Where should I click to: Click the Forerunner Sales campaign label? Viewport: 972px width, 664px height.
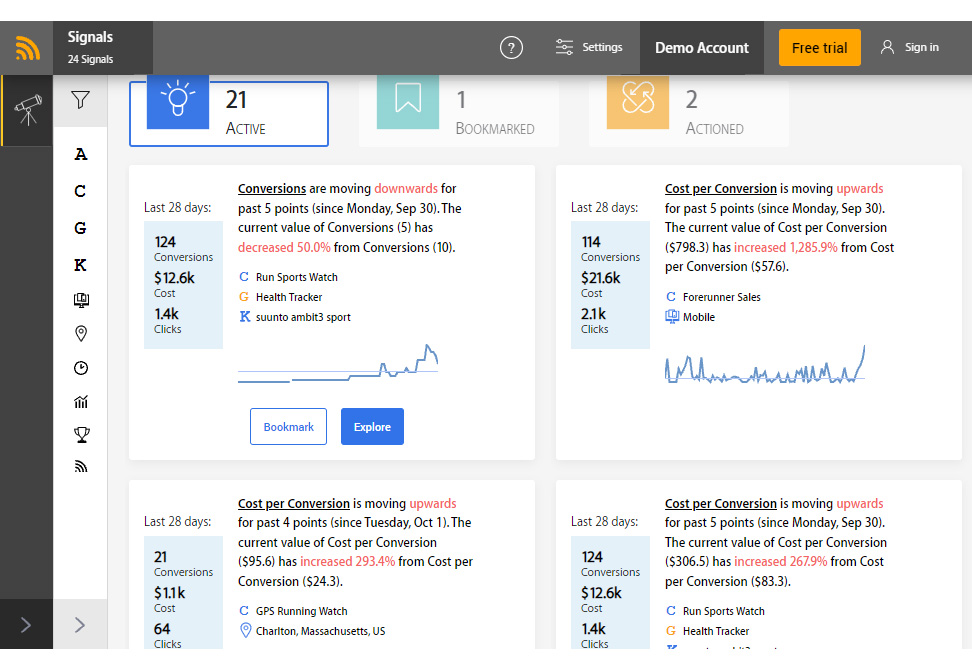[x=722, y=297]
